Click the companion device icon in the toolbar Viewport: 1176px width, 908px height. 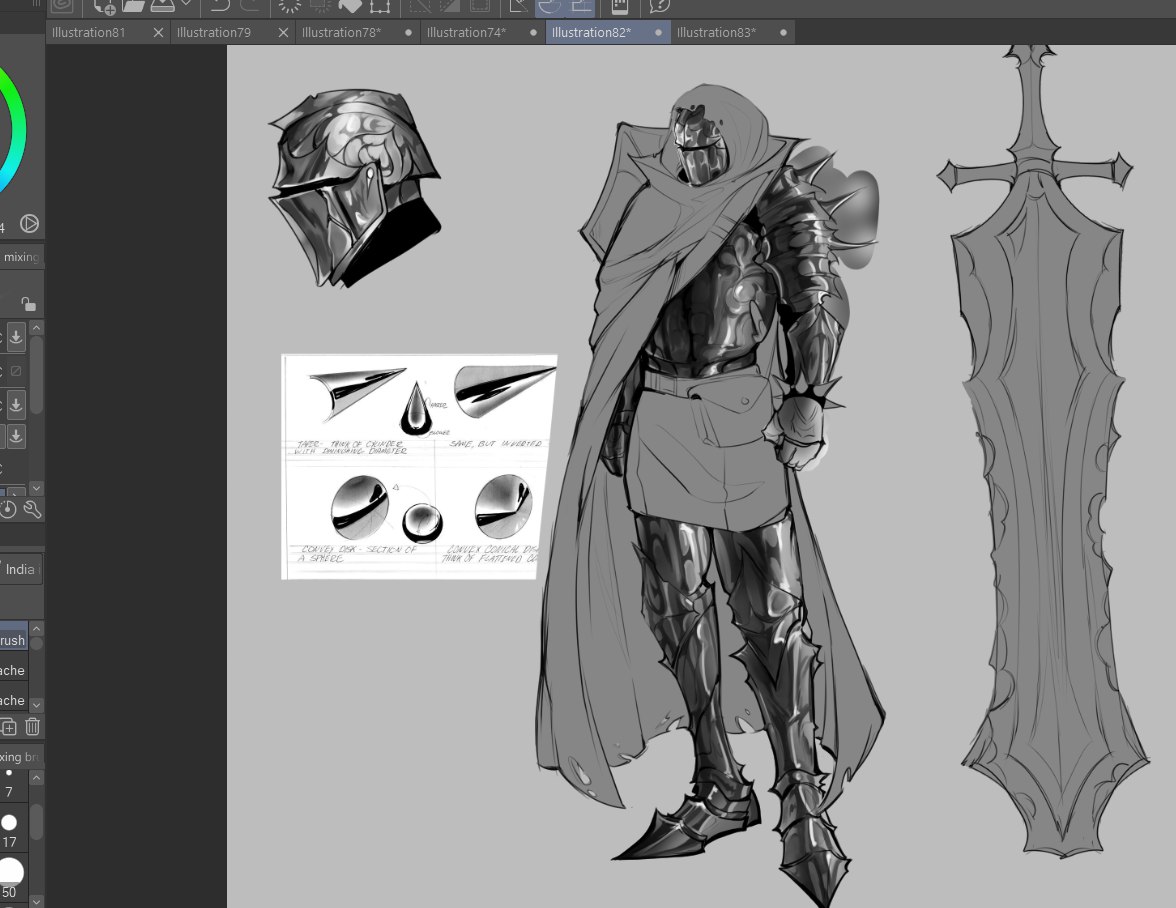click(620, 8)
